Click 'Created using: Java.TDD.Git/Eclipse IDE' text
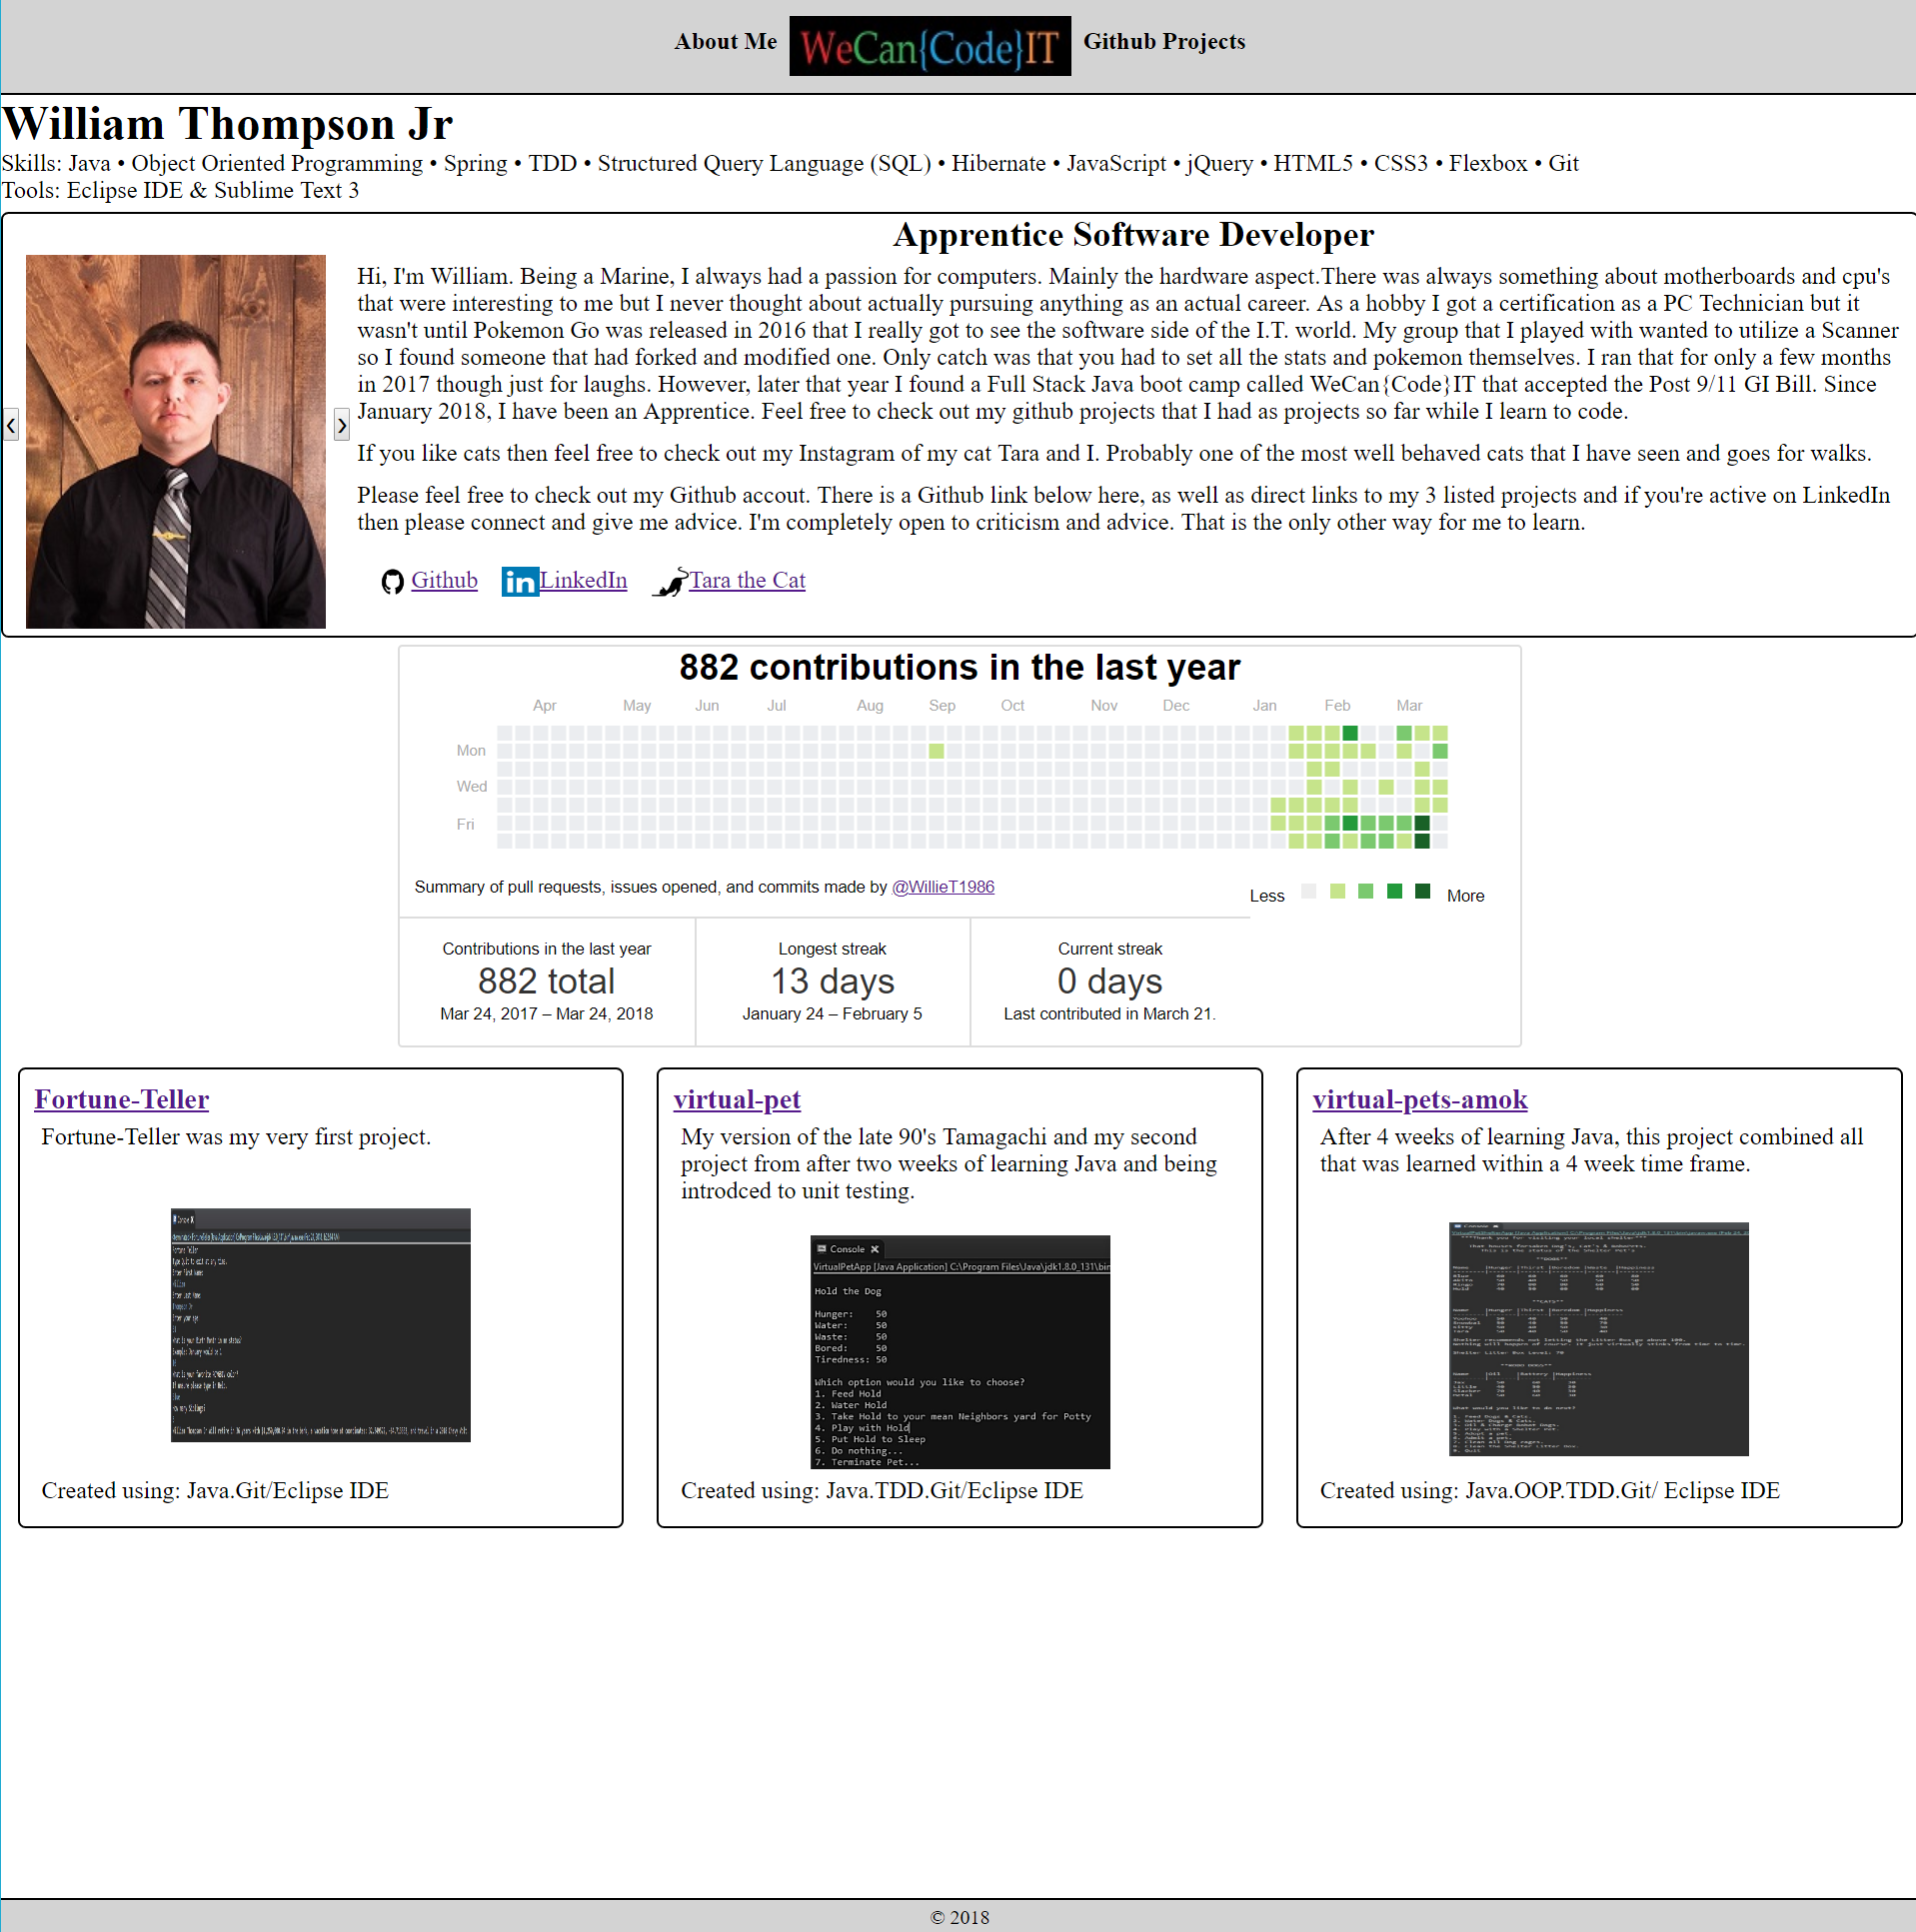This screenshot has width=1916, height=1932. (882, 1490)
